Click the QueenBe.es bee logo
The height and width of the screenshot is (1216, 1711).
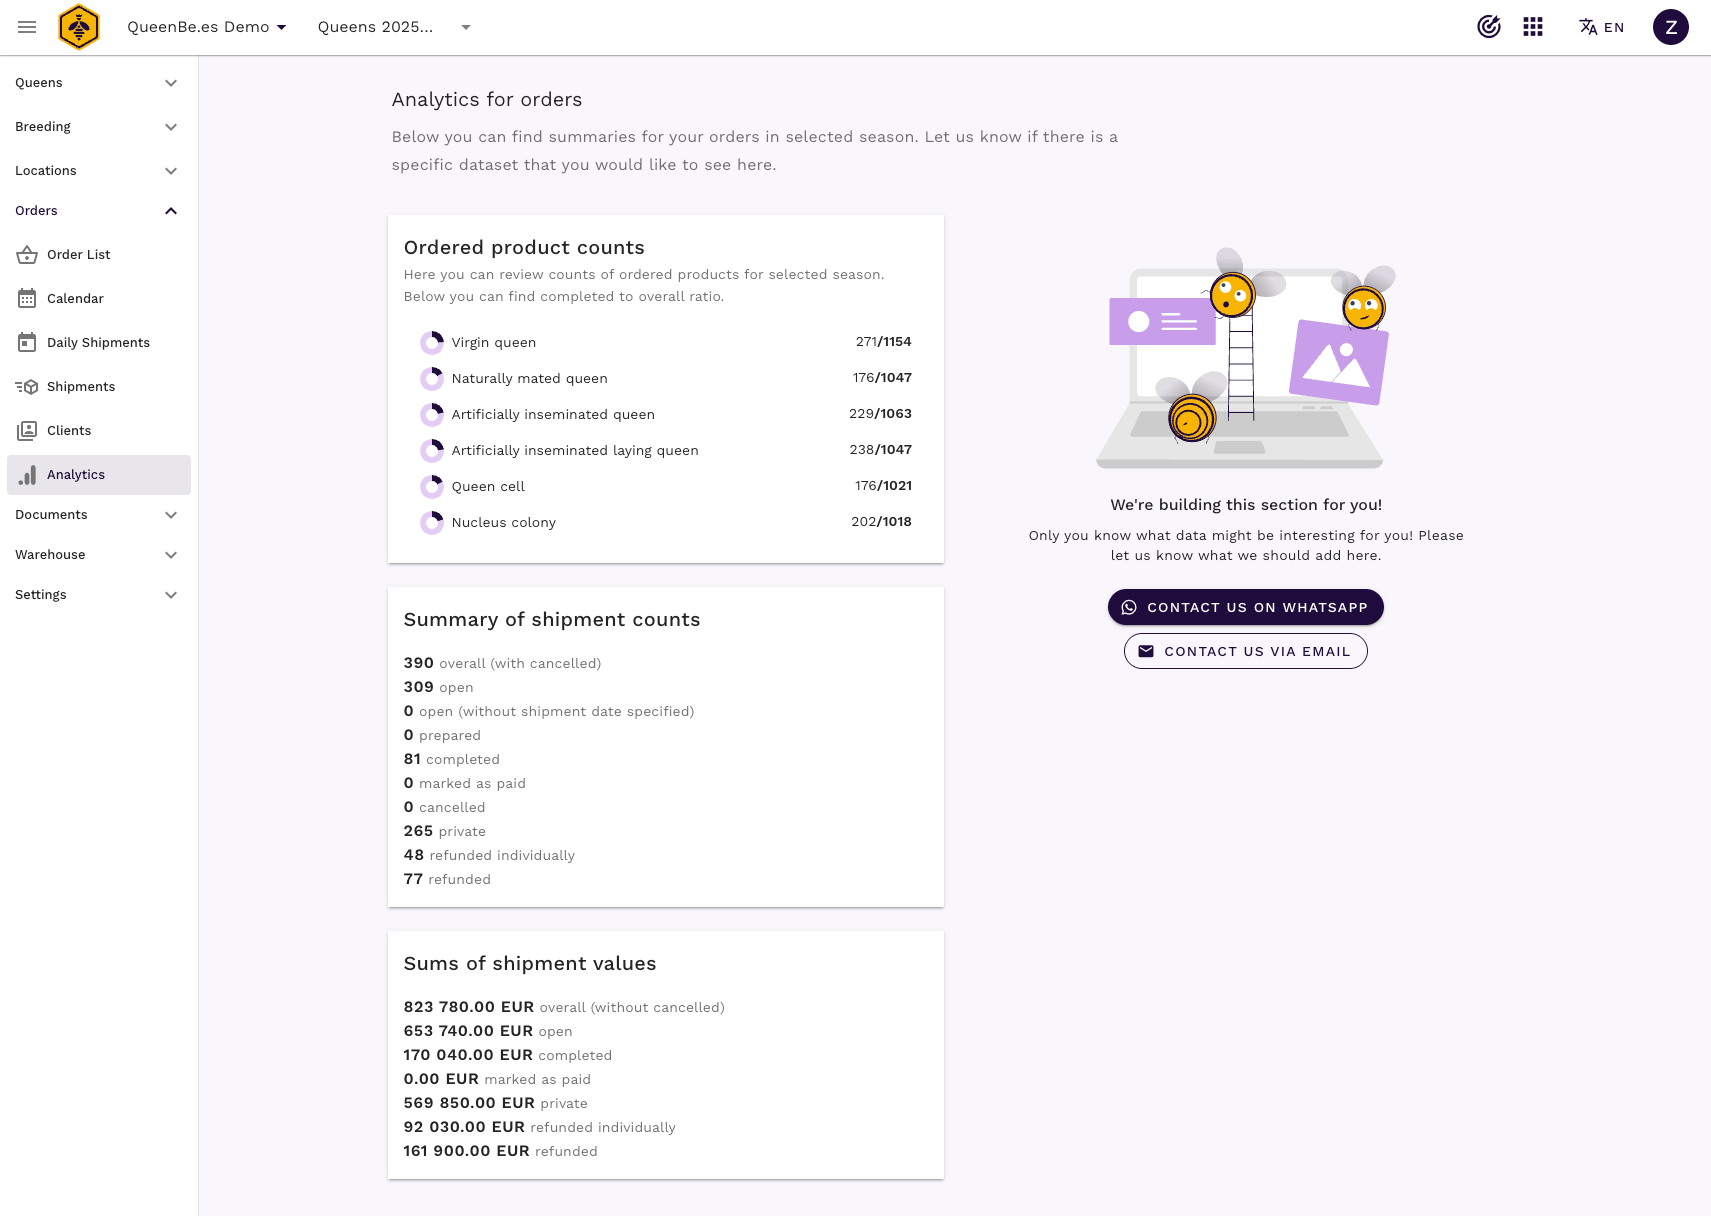point(79,27)
